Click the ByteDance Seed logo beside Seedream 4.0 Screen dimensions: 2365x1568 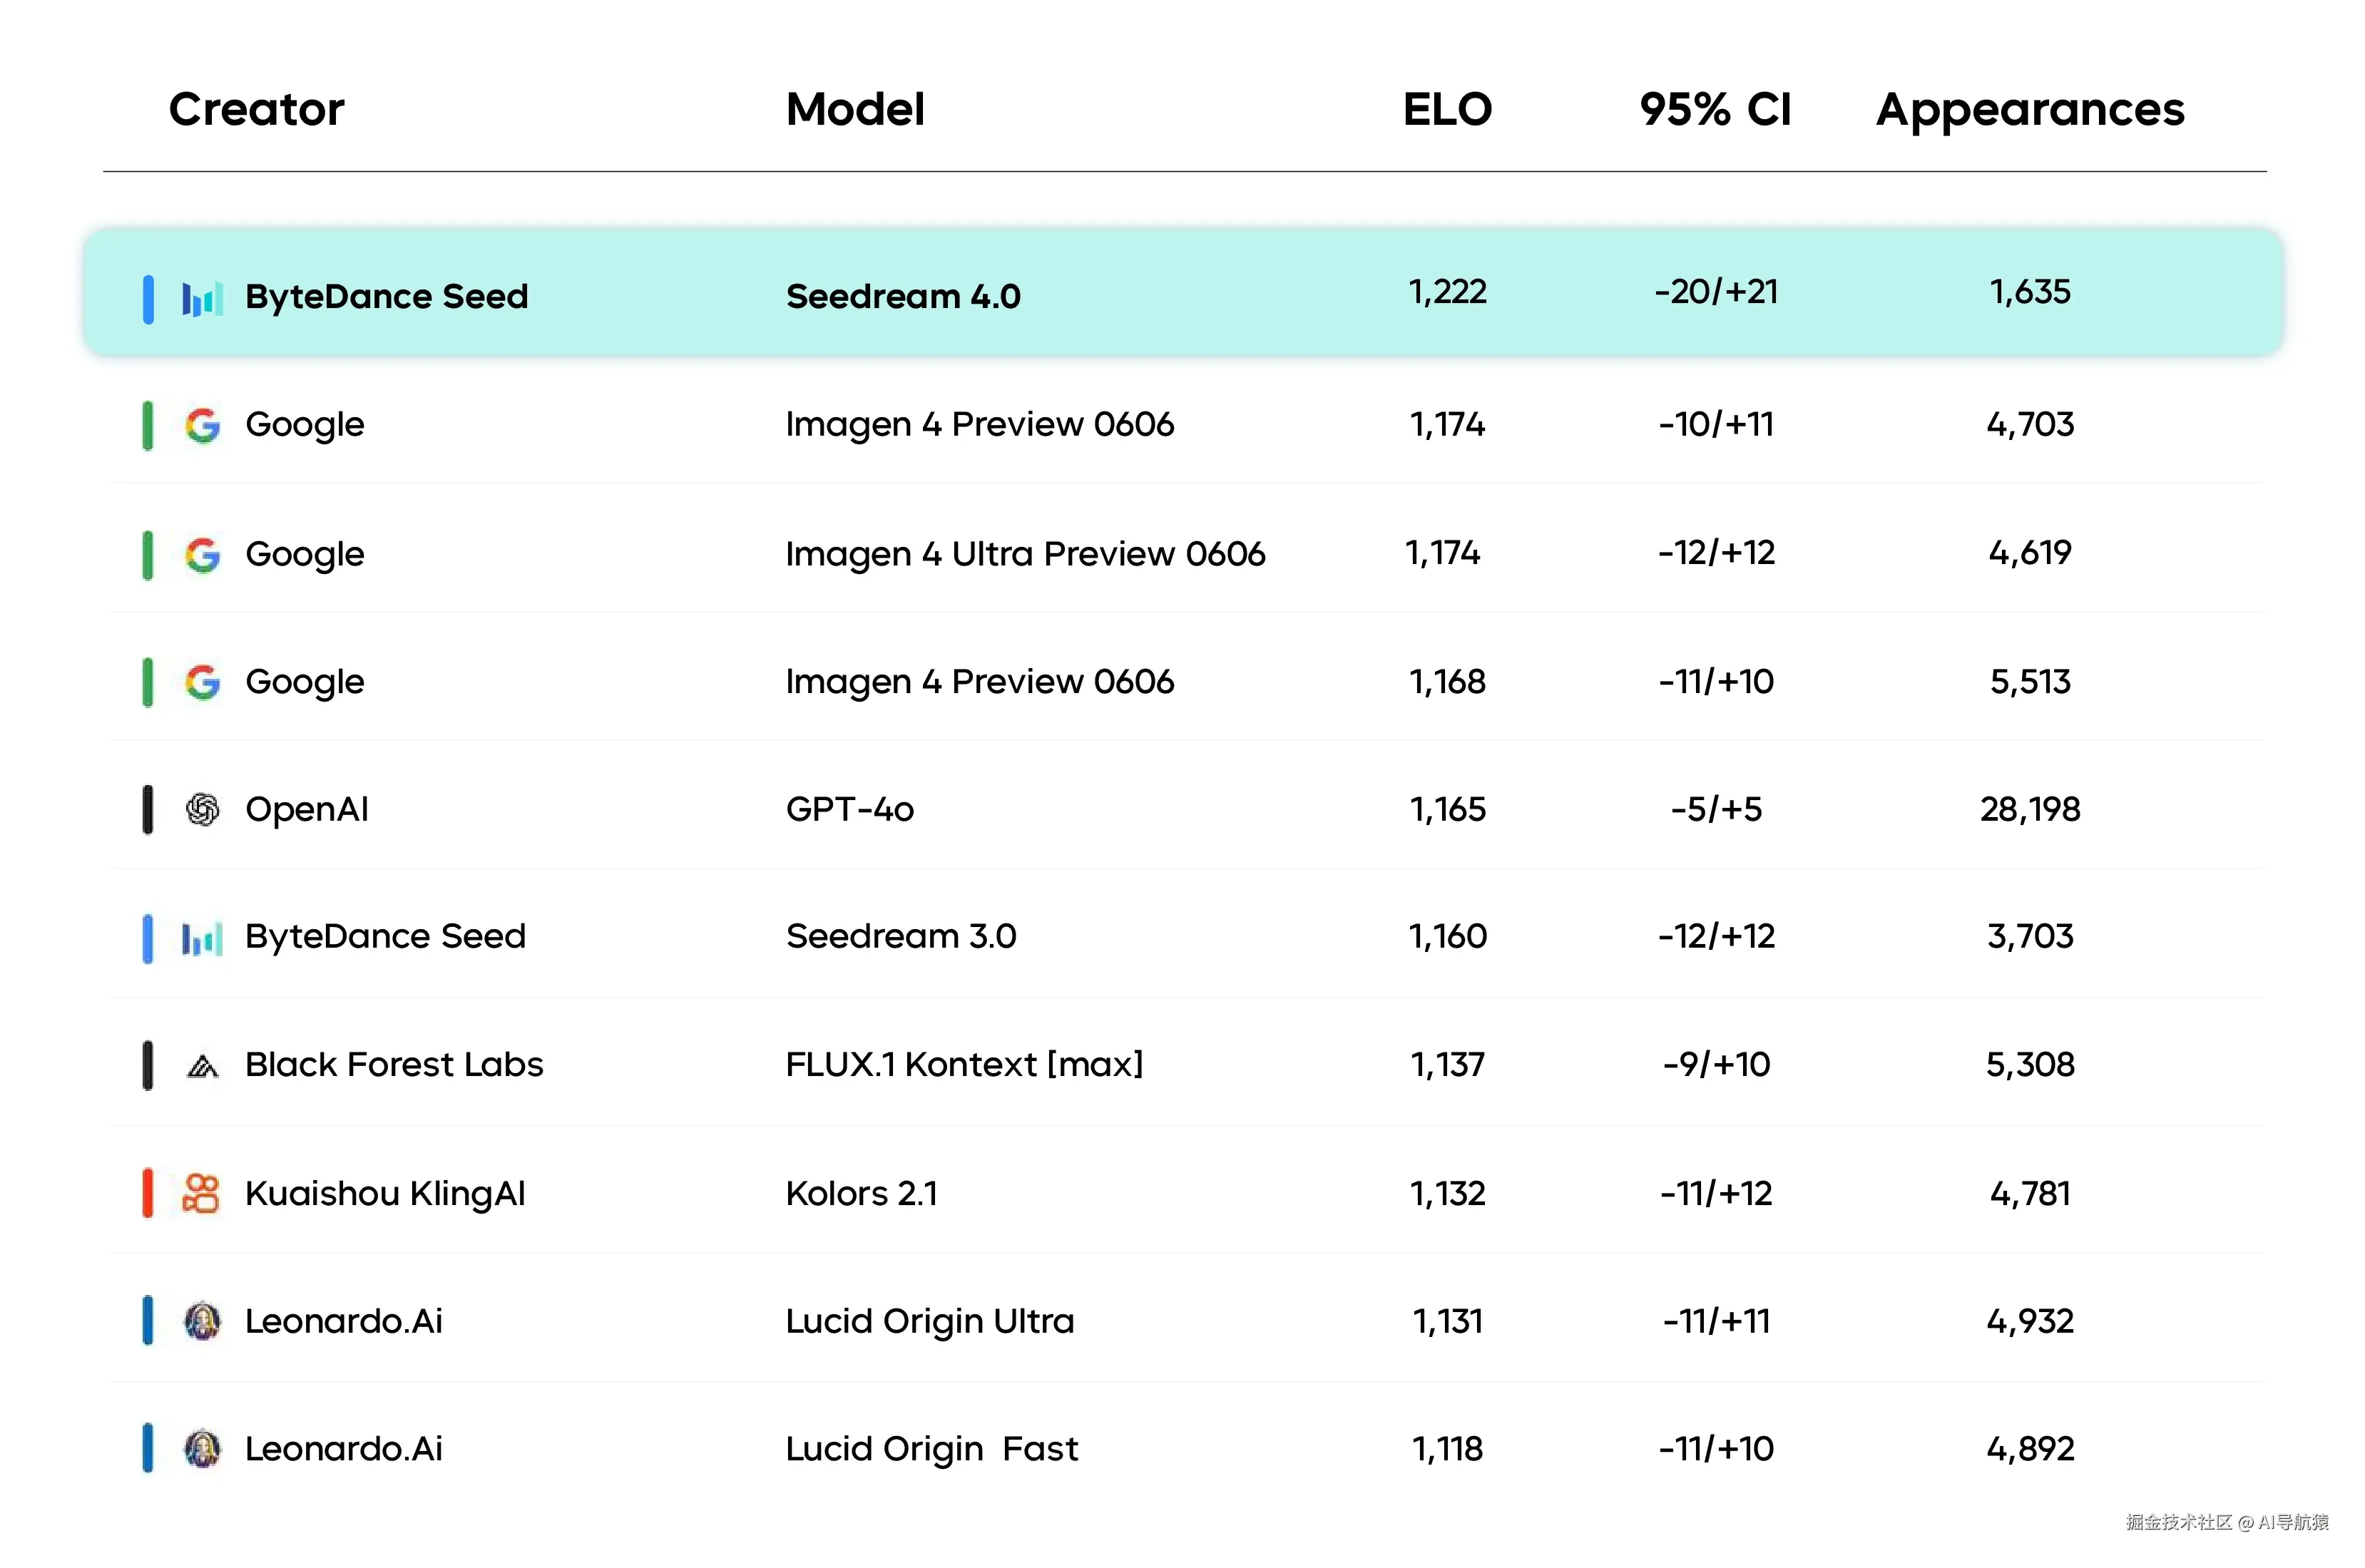(201, 298)
